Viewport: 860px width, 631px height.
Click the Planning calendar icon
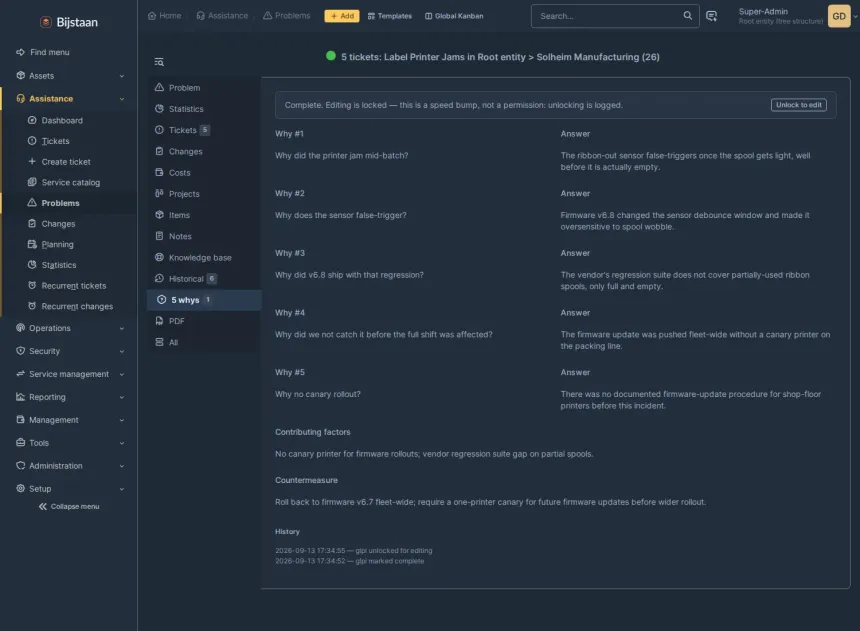tap(32, 244)
